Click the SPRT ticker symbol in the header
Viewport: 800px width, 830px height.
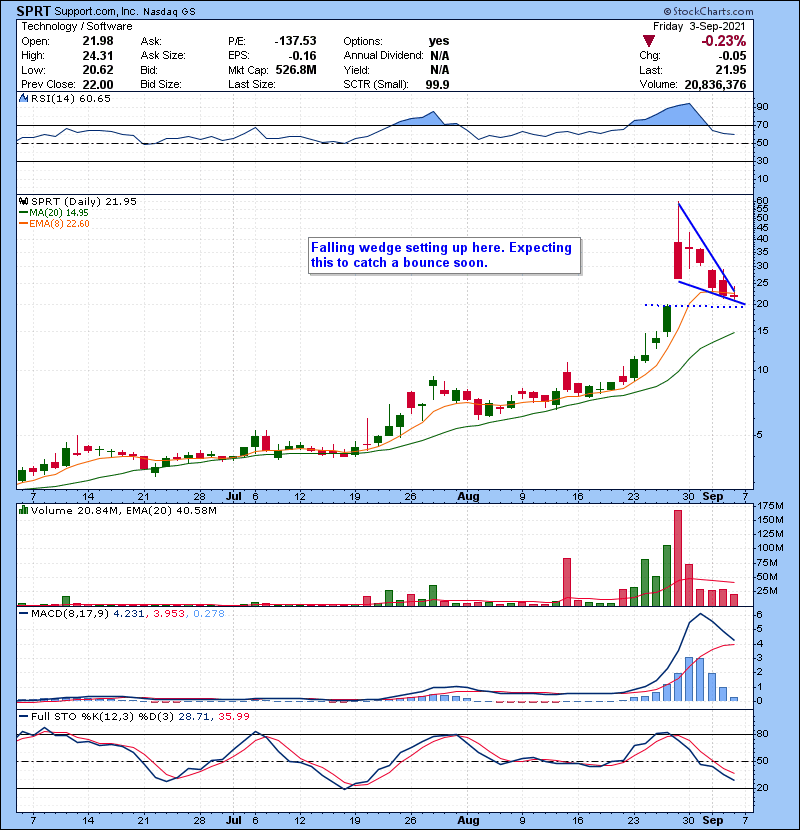coord(33,11)
